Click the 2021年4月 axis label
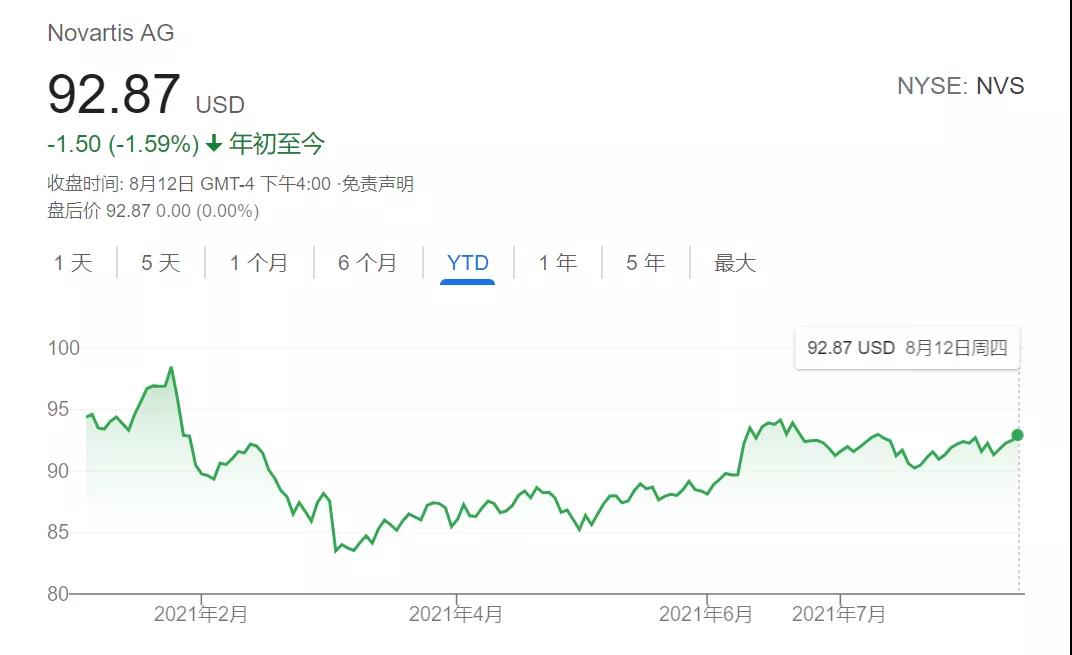 tap(456, 614)
